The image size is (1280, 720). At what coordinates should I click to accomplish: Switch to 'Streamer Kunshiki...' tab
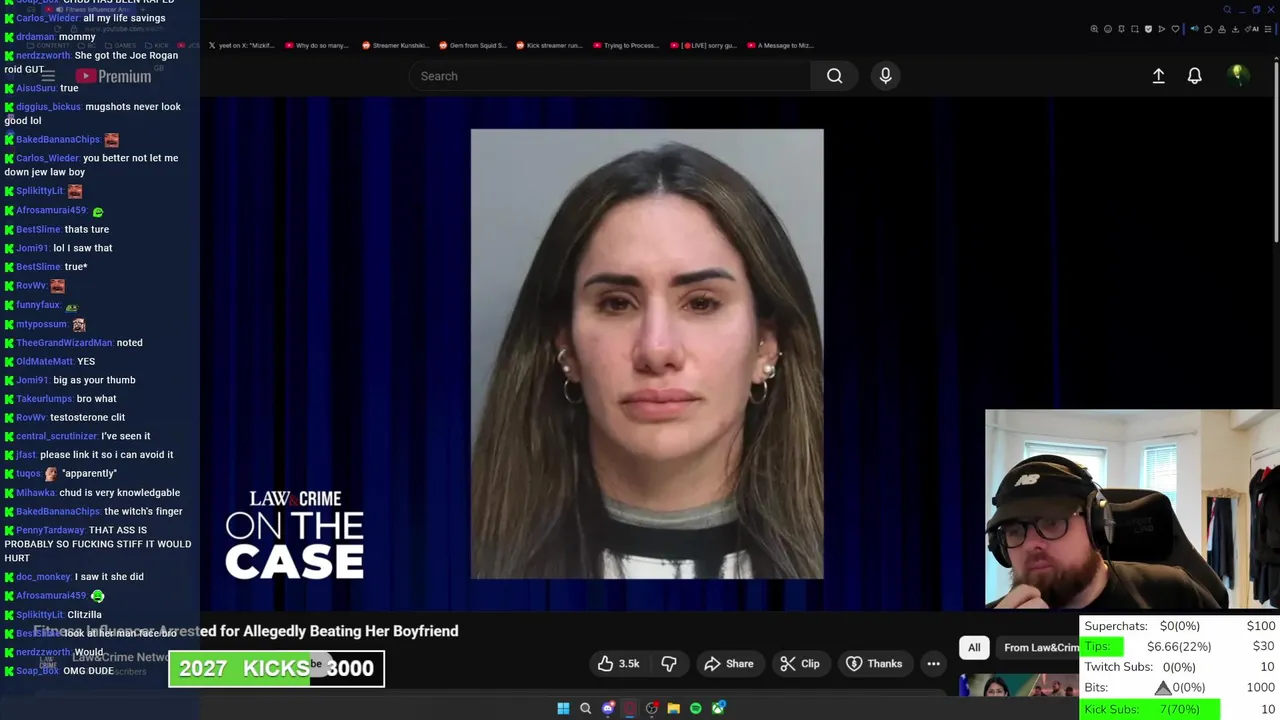(x=394, y=45)
